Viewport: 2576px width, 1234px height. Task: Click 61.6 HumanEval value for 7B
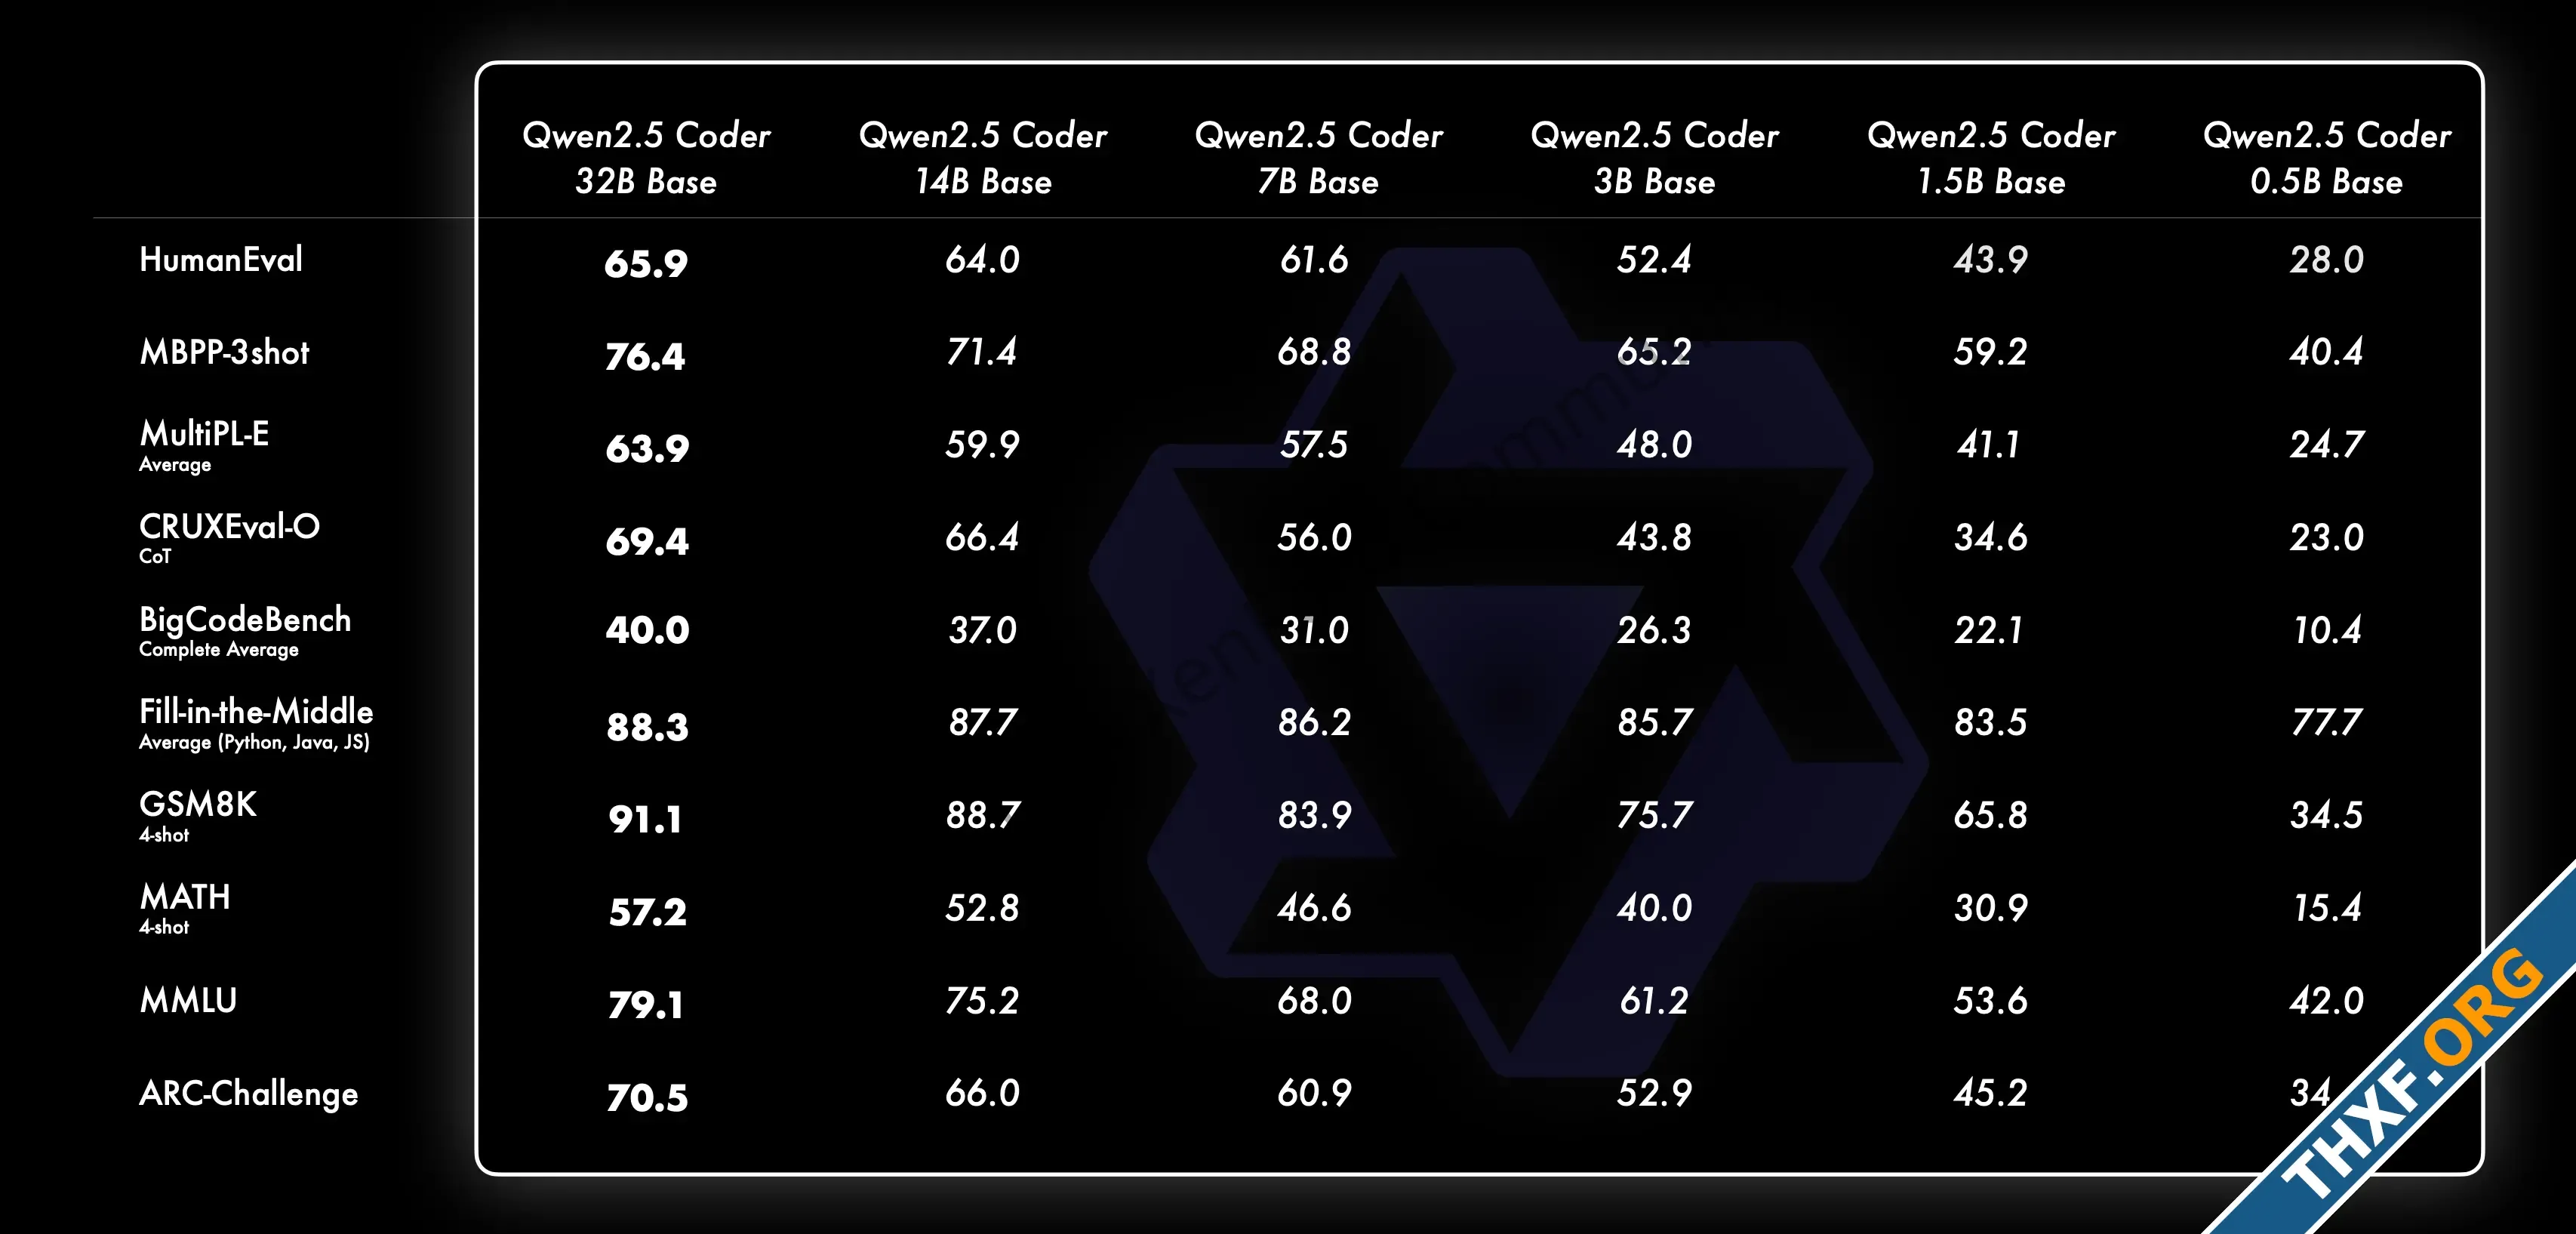pos(1315,260)
